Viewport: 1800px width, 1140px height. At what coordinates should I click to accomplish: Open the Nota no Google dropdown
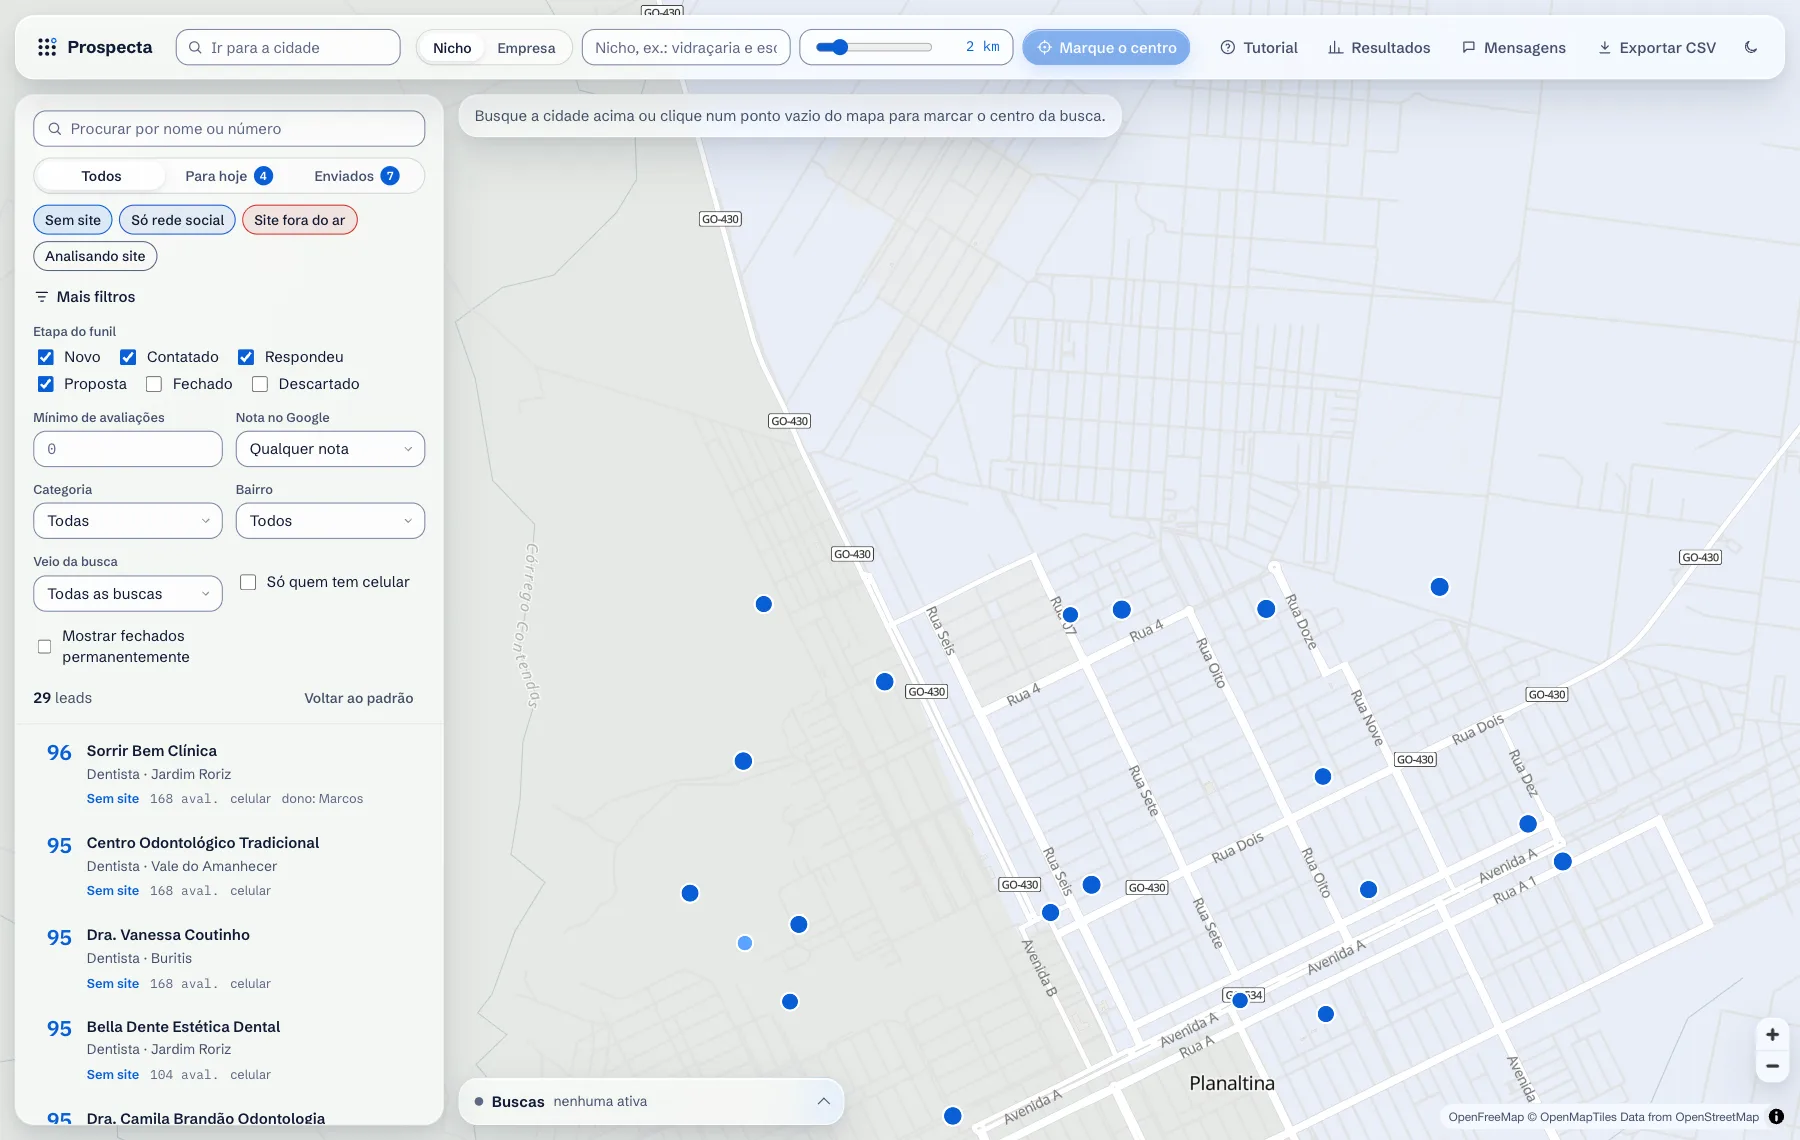click(x=330, y=449)
